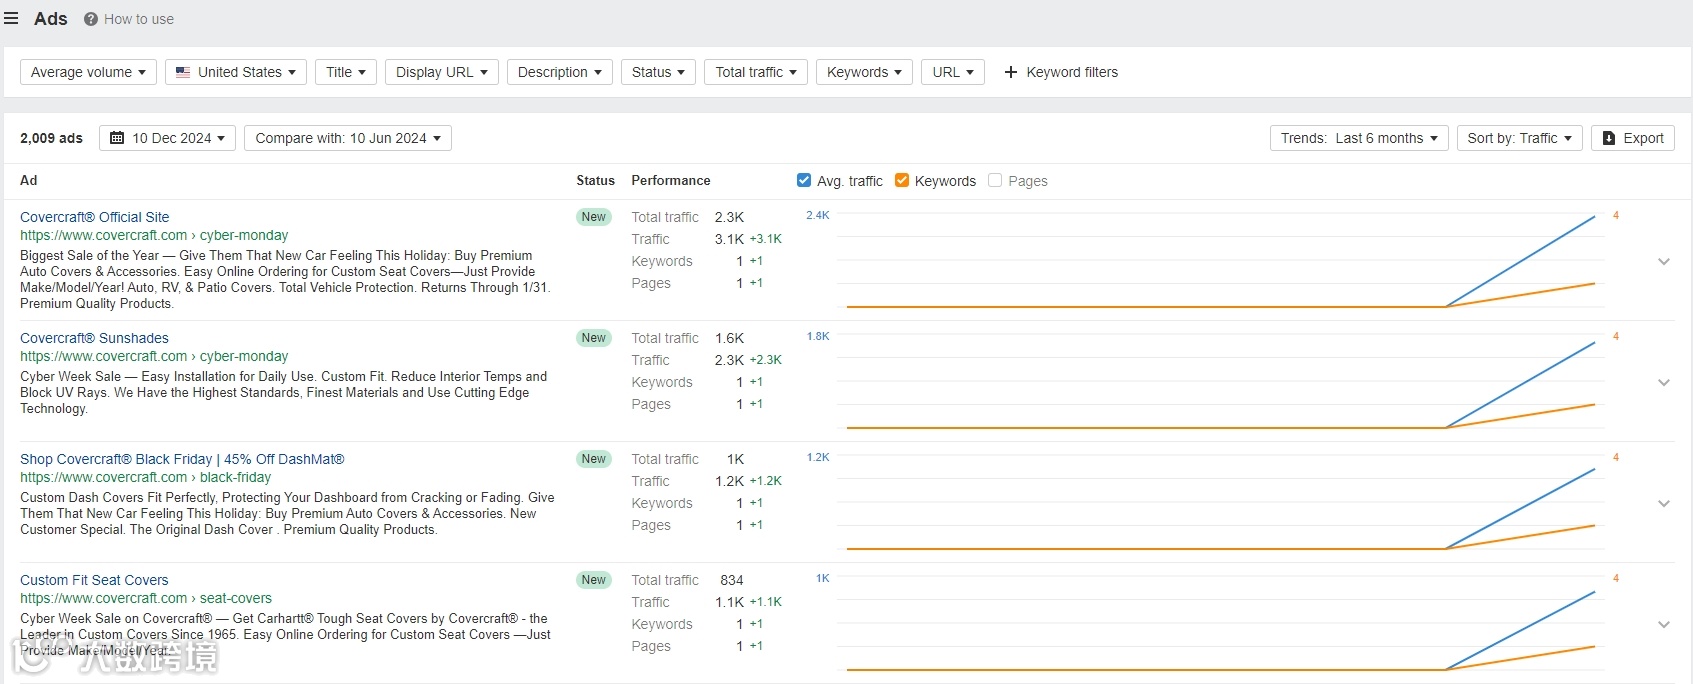Toggle the Keywords chart checkbox

(x=902, y=180)
